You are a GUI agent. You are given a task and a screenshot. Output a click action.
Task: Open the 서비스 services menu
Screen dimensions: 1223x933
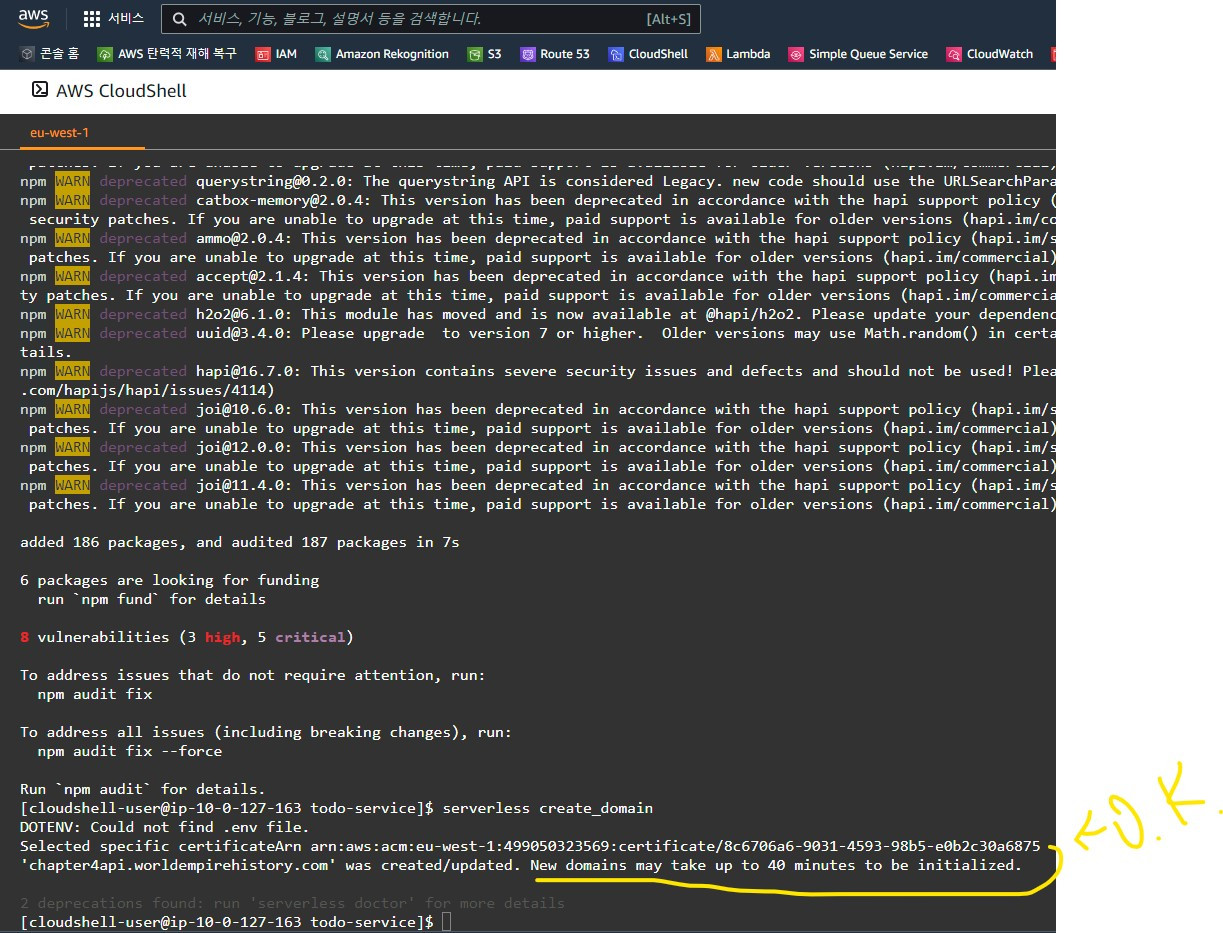click(125, 19)
